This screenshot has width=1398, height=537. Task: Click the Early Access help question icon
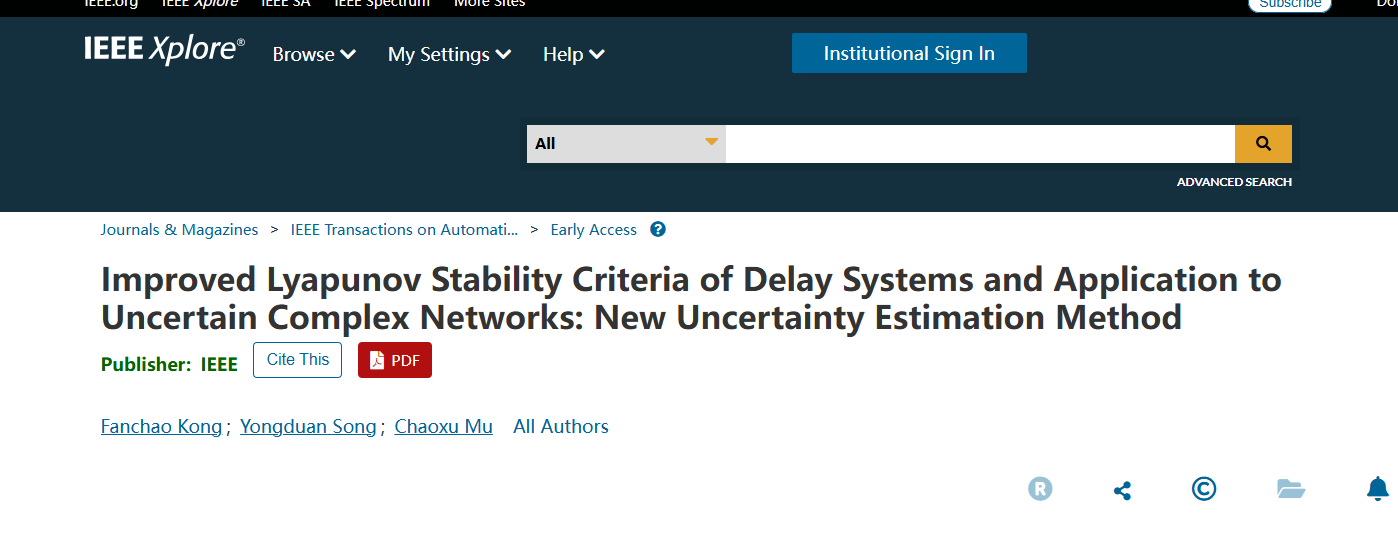658,230
